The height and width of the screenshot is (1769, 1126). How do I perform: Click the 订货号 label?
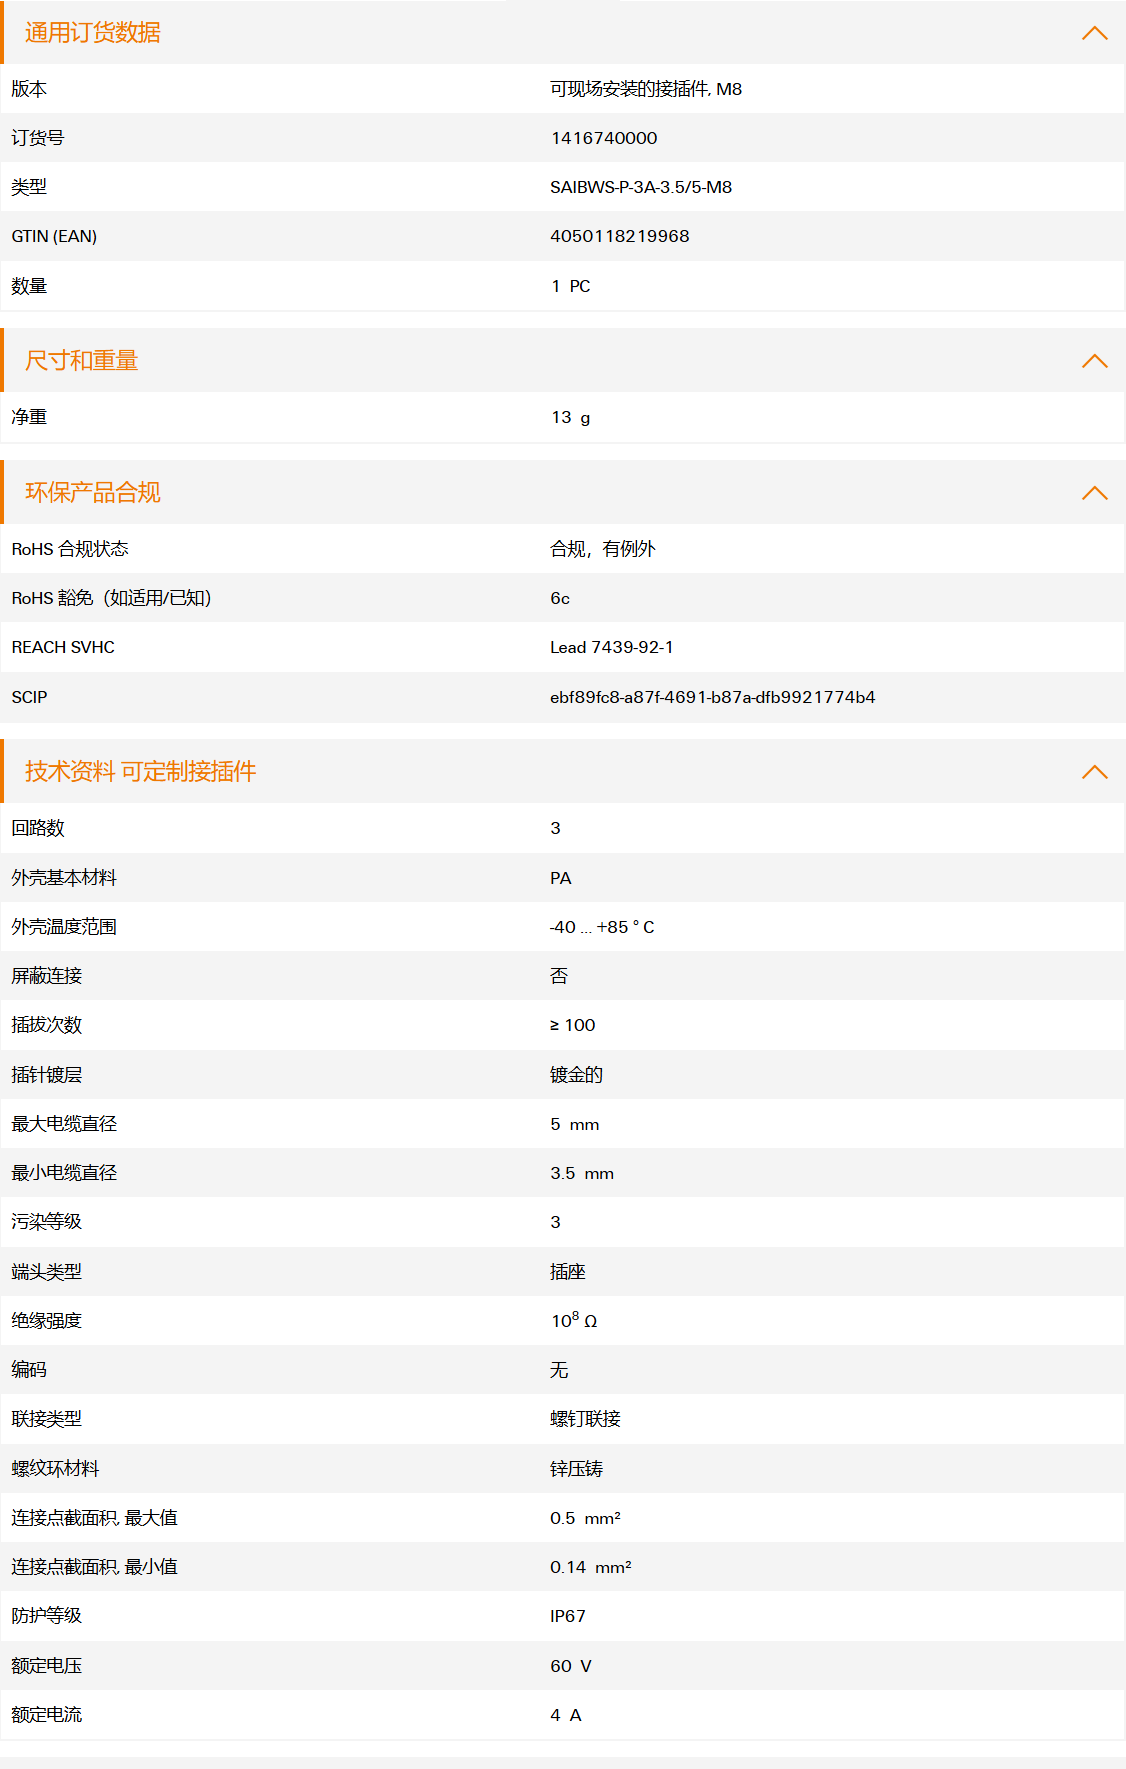pos(38,138)
